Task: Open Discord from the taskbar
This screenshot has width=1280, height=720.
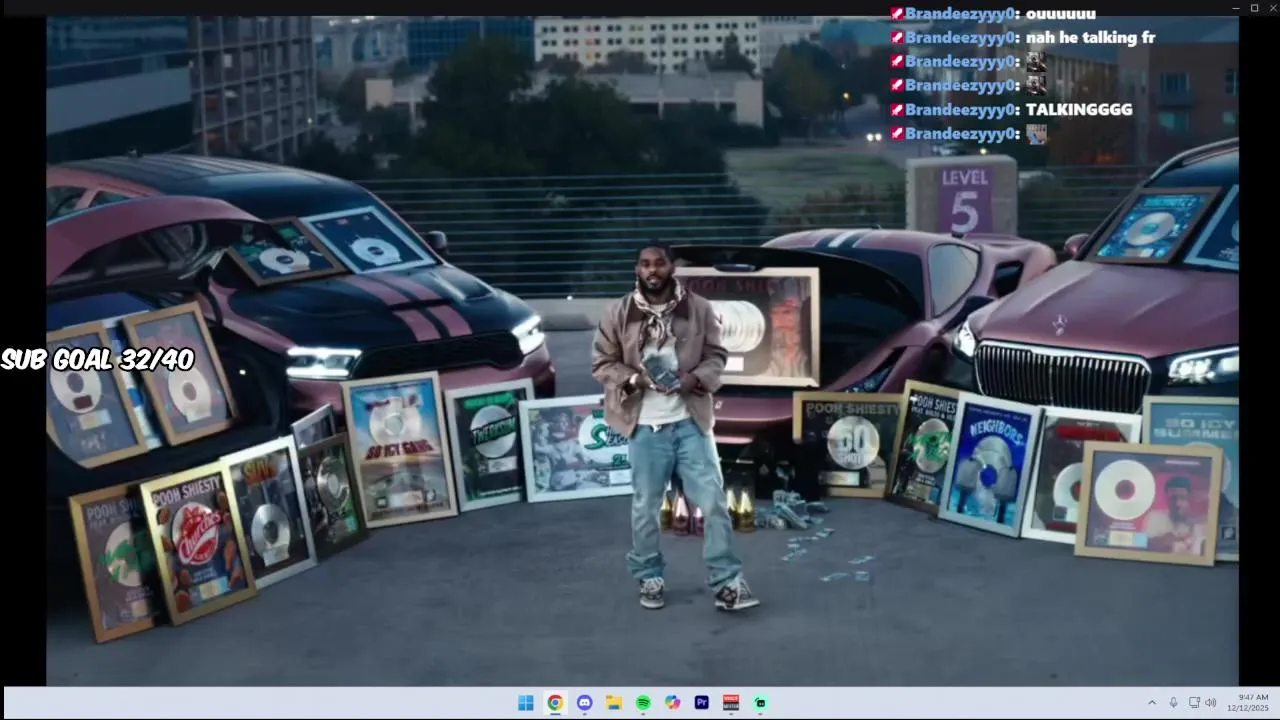Action: pyautogui.click(x=584, y=703)
